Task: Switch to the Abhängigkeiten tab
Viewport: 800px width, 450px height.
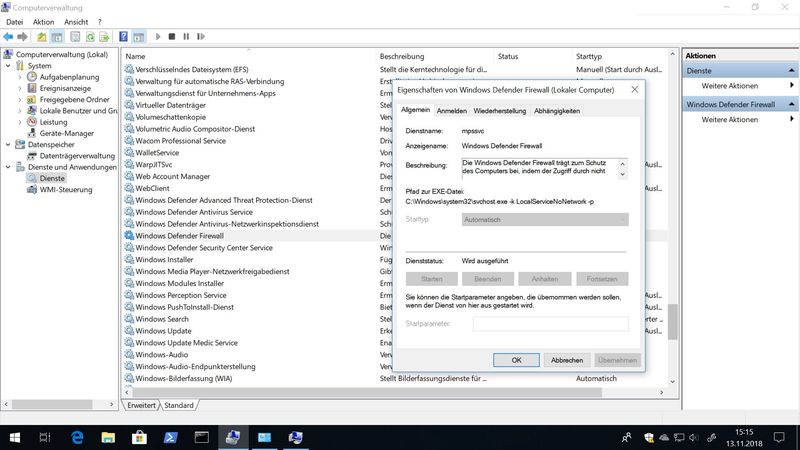Action: coord(557,111)
